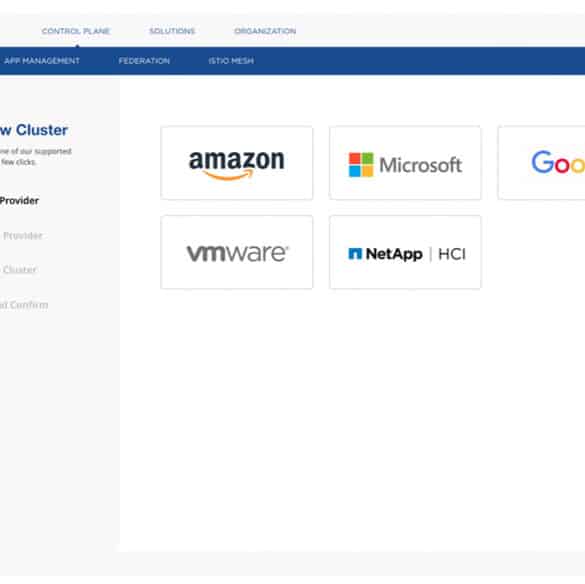Click the bold Provider wizard step

(x=19, y=201)
